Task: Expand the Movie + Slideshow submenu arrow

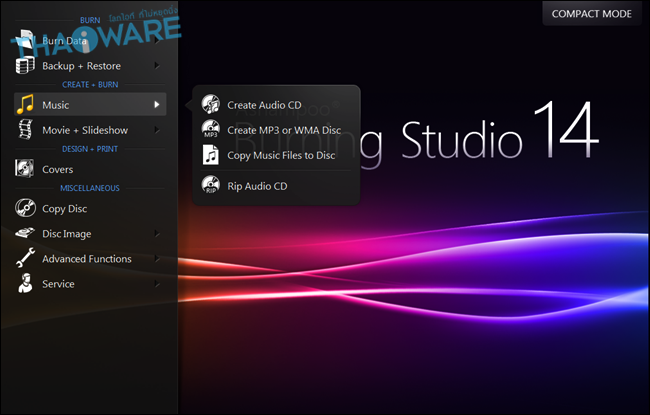Action: (x=157, y=130)
